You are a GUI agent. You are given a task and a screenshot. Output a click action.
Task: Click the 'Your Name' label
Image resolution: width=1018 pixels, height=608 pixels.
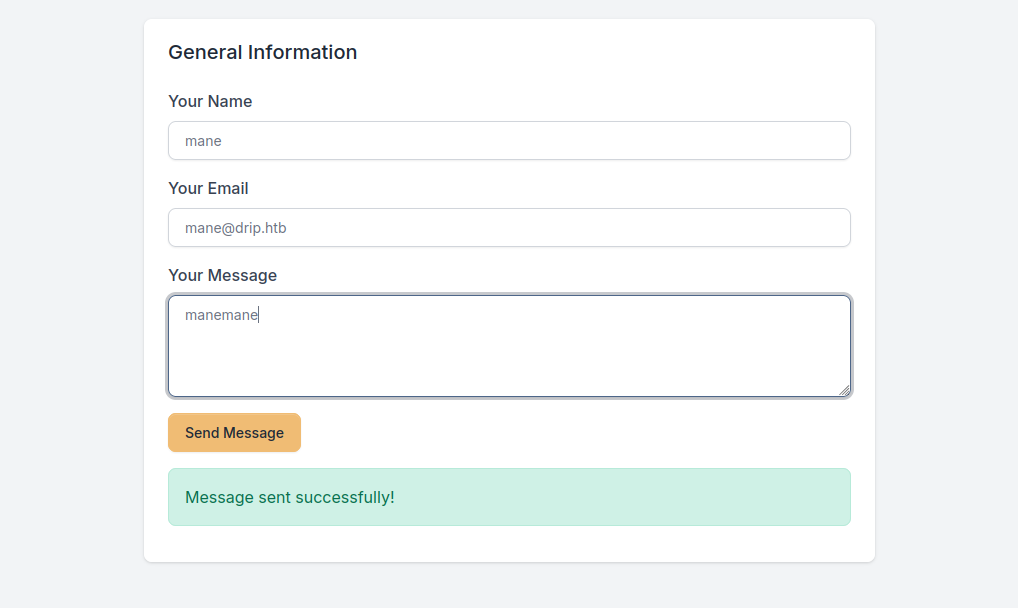210,101
